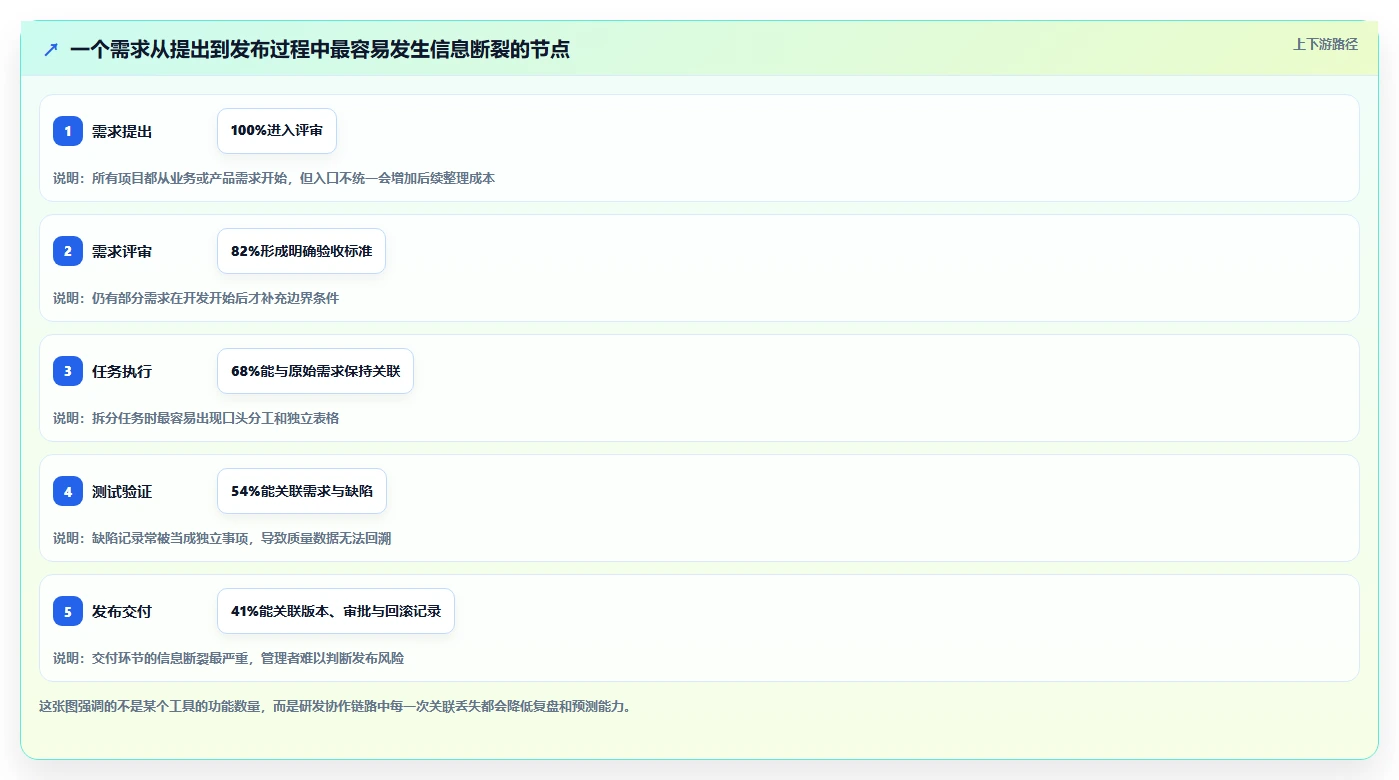Click step number badge 4
This screenshot has height=780, width=1399.
68,491
